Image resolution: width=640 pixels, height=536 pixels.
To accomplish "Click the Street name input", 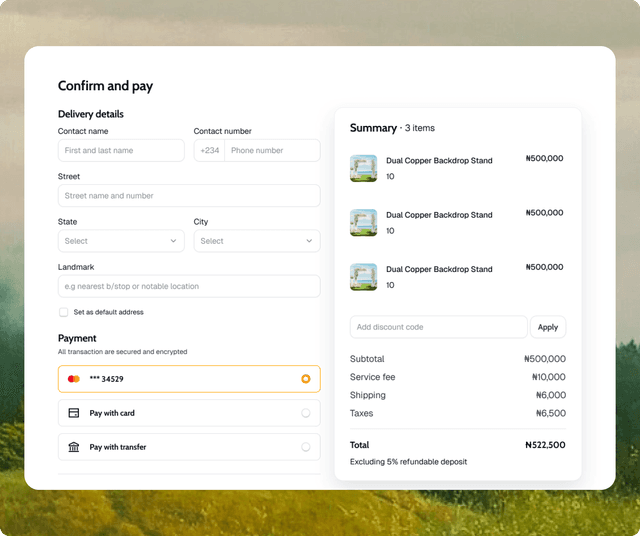I will tap(189, 196).
